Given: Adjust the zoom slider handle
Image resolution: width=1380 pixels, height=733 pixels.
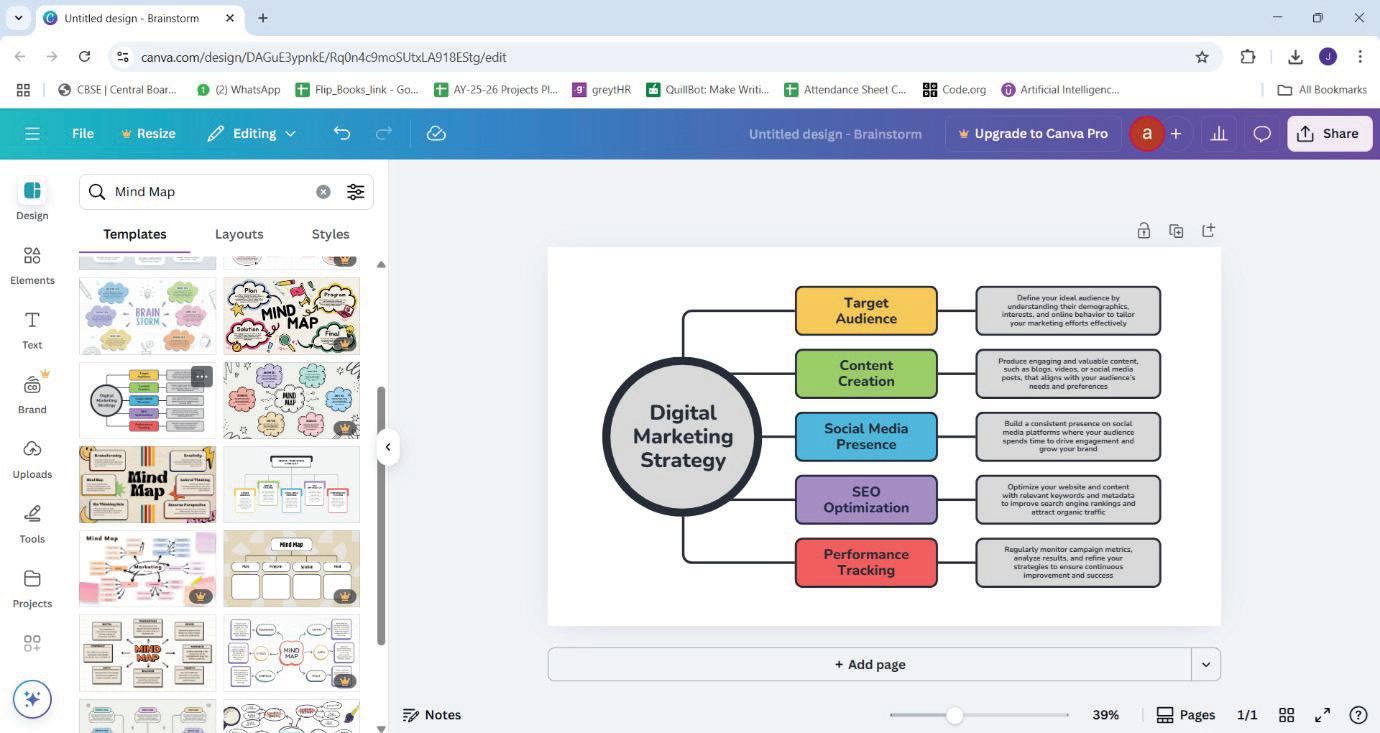Looking at the screenshot, I should (x=954, y=715).
